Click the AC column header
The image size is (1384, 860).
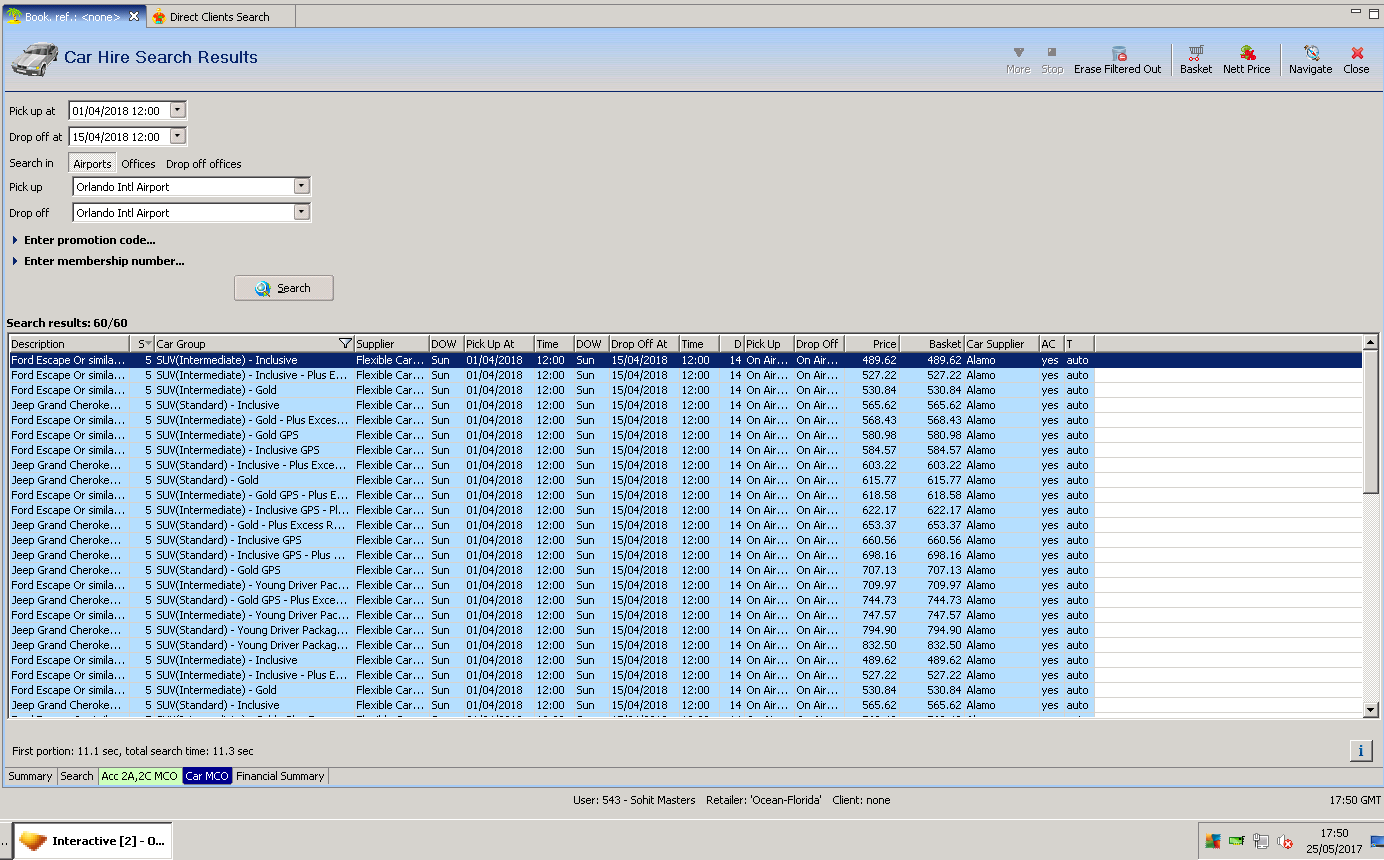click(1051, 344)
